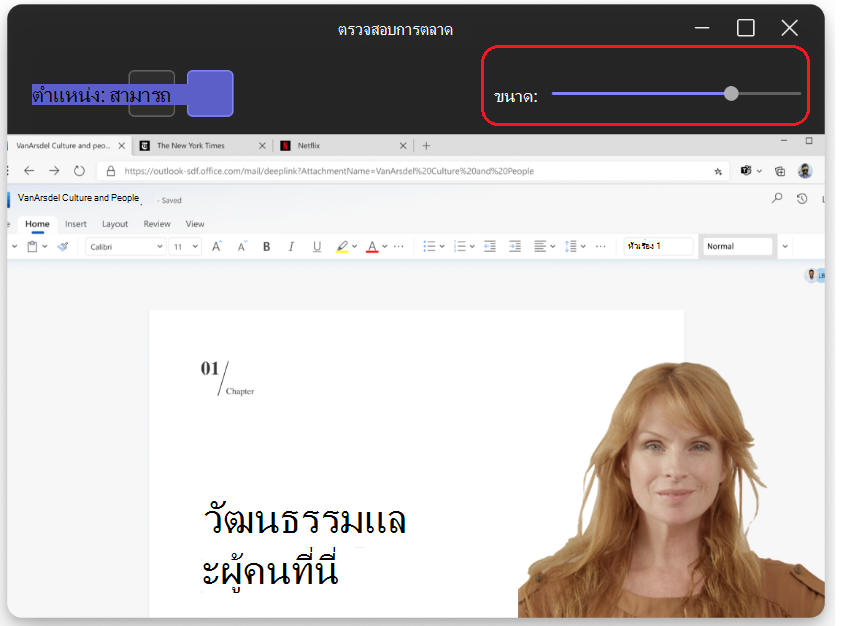The width and height of the screenshot is (847, 626).
Task: Select the Format Painter brush
Action: click(63, 247)
